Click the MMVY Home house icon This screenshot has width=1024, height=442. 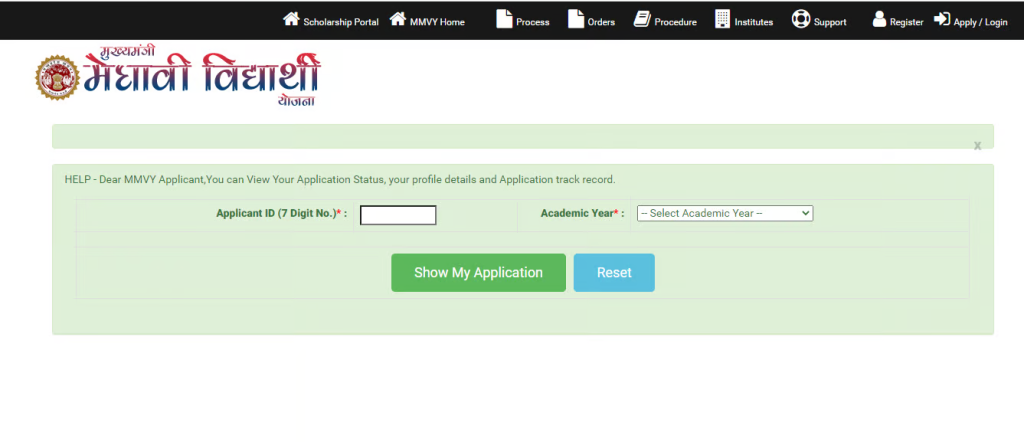pos(398,19)
